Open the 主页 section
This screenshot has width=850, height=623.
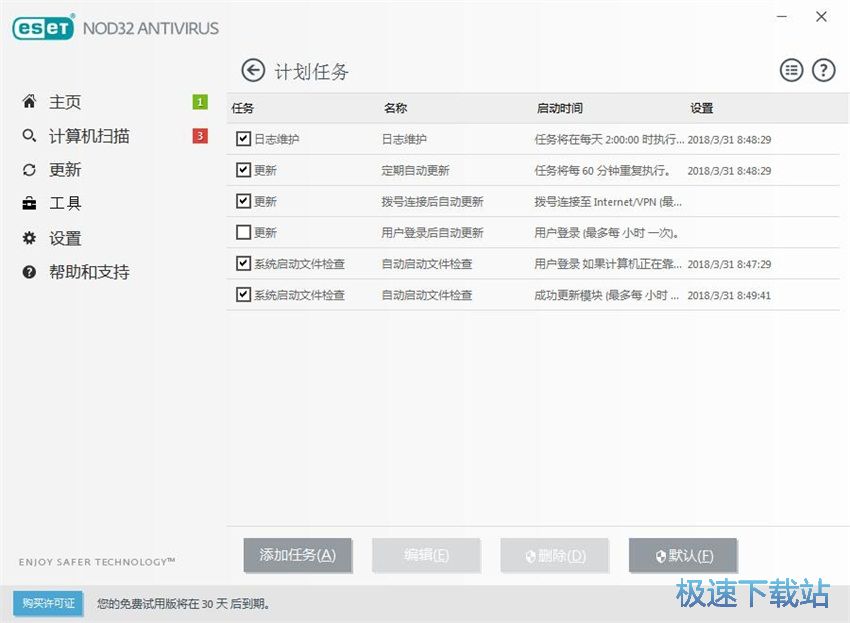pyautogui.click(x=65, y=102)
